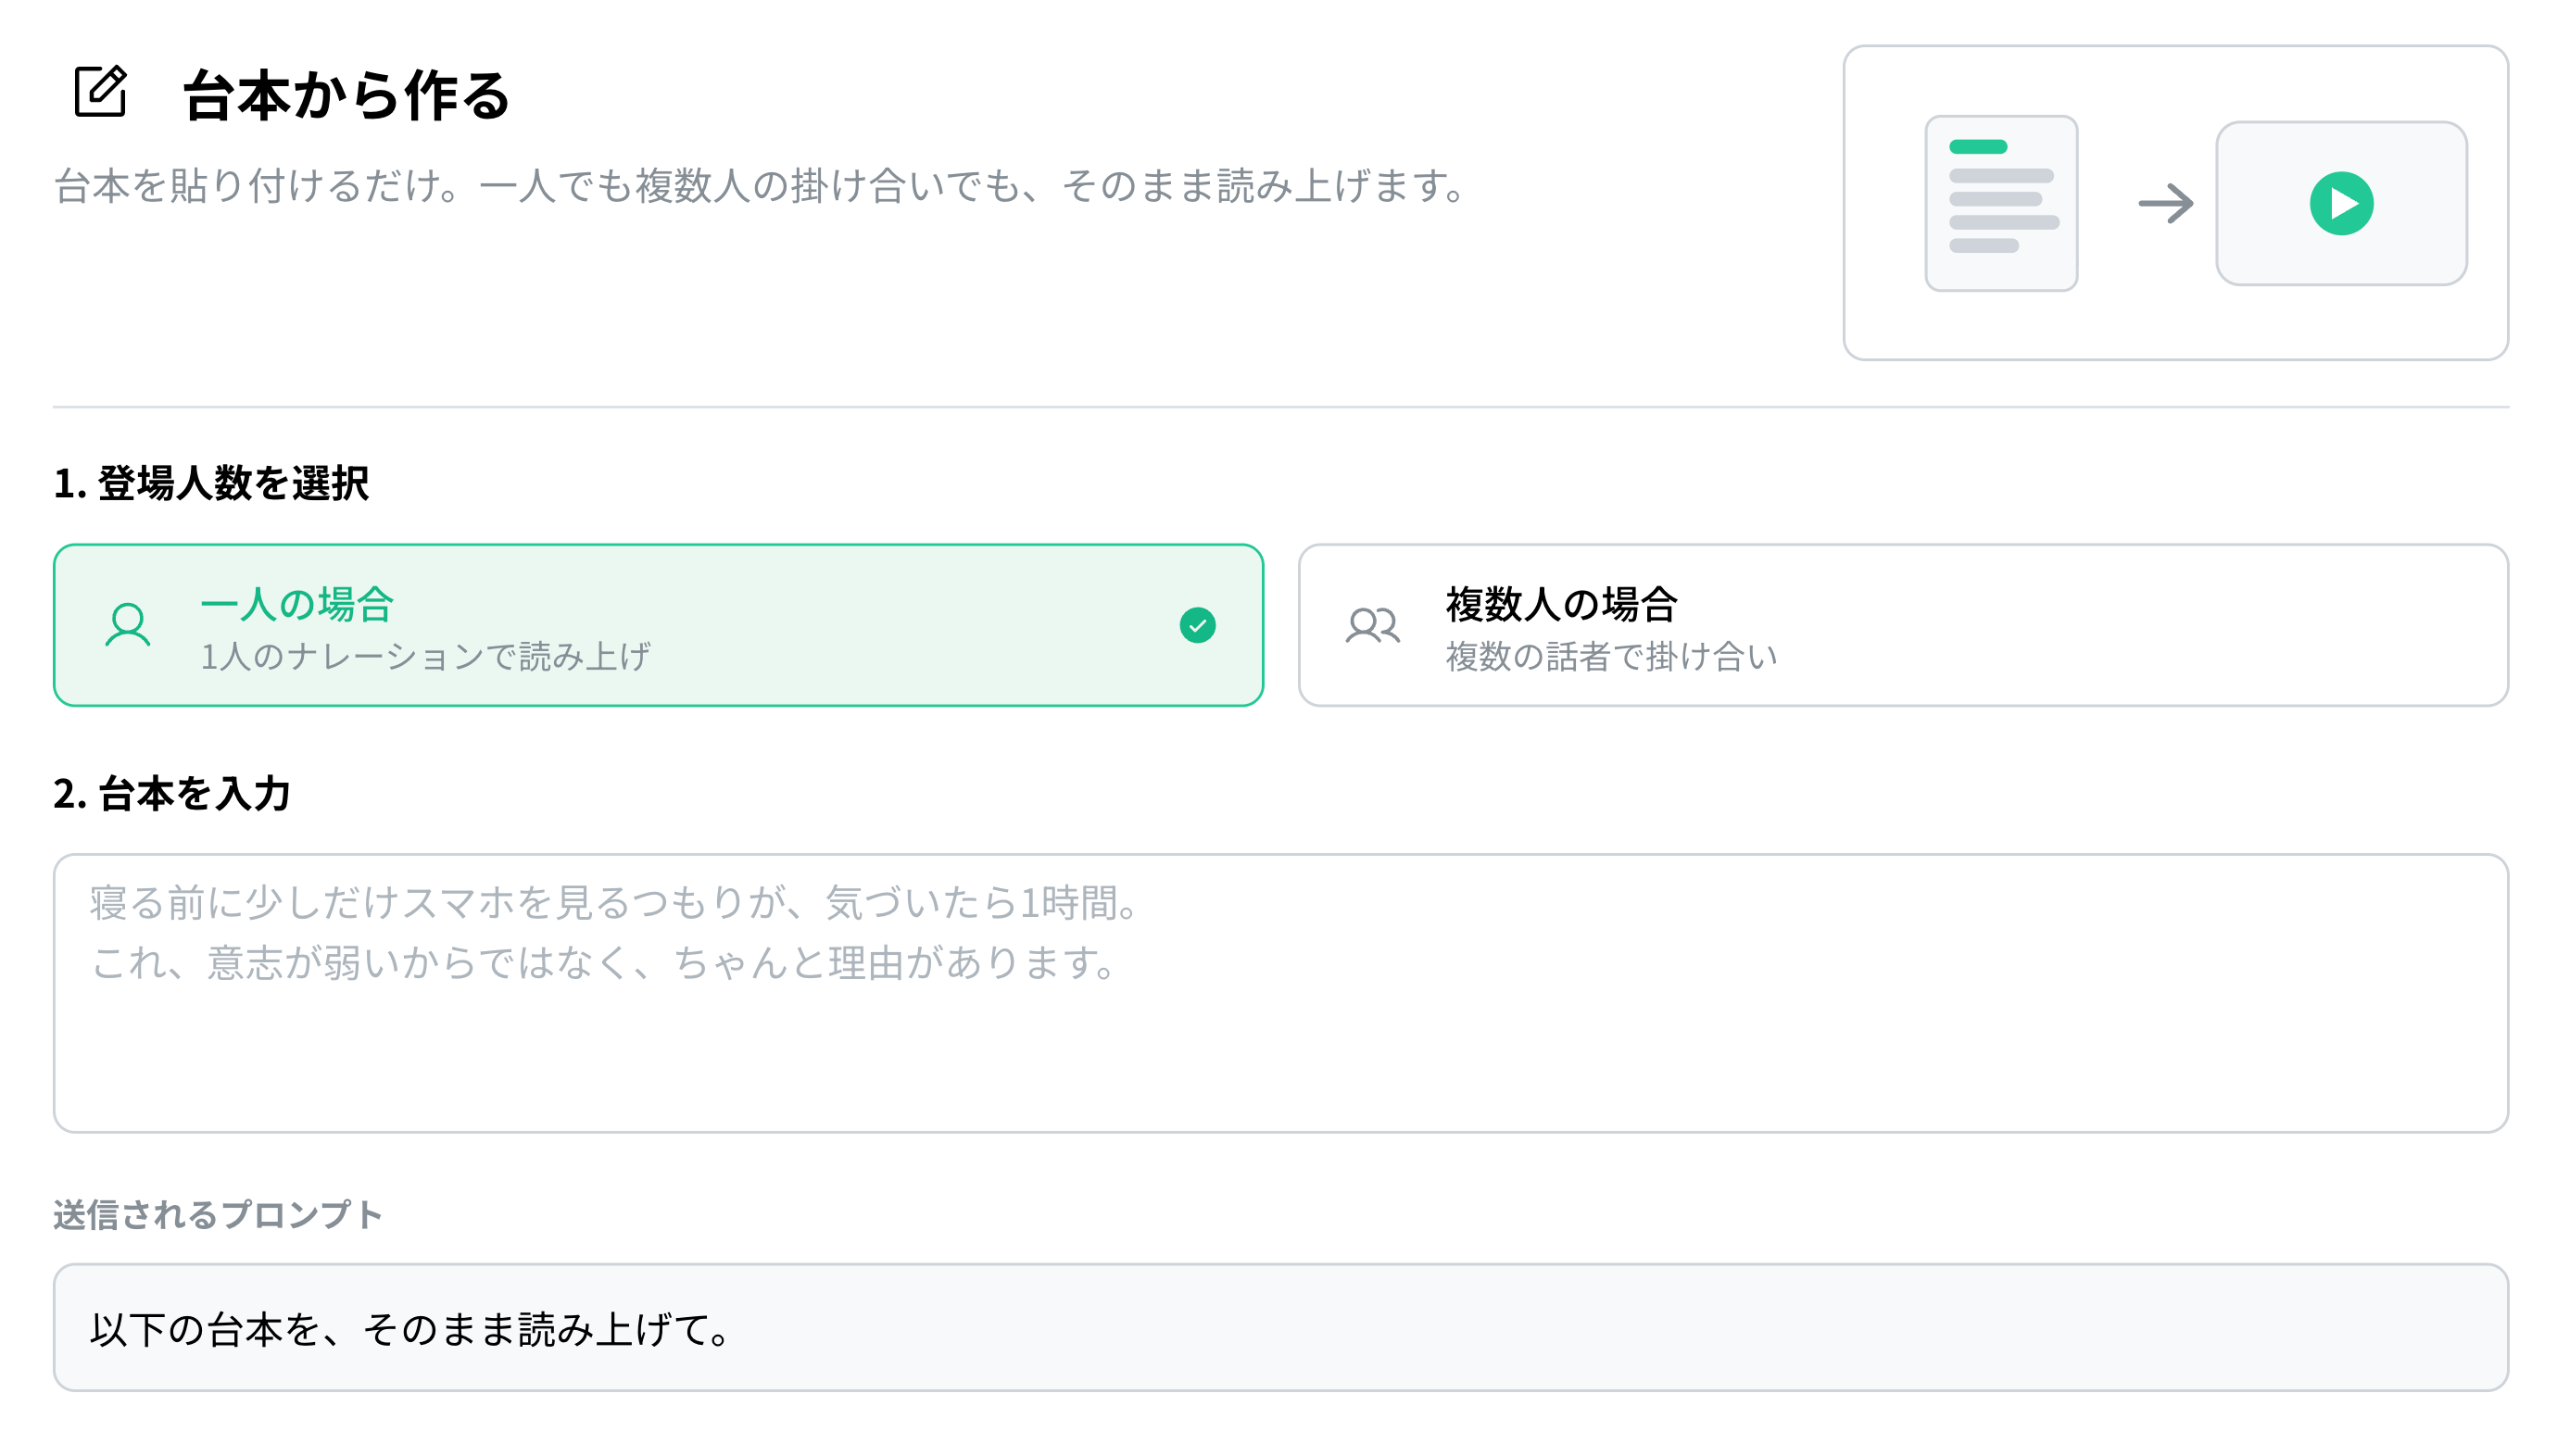Image resolution: width=2557 pixels, height=1456 pixels.
Task: Click the 送信されるプロンプト label
Action: point(217,1215)
